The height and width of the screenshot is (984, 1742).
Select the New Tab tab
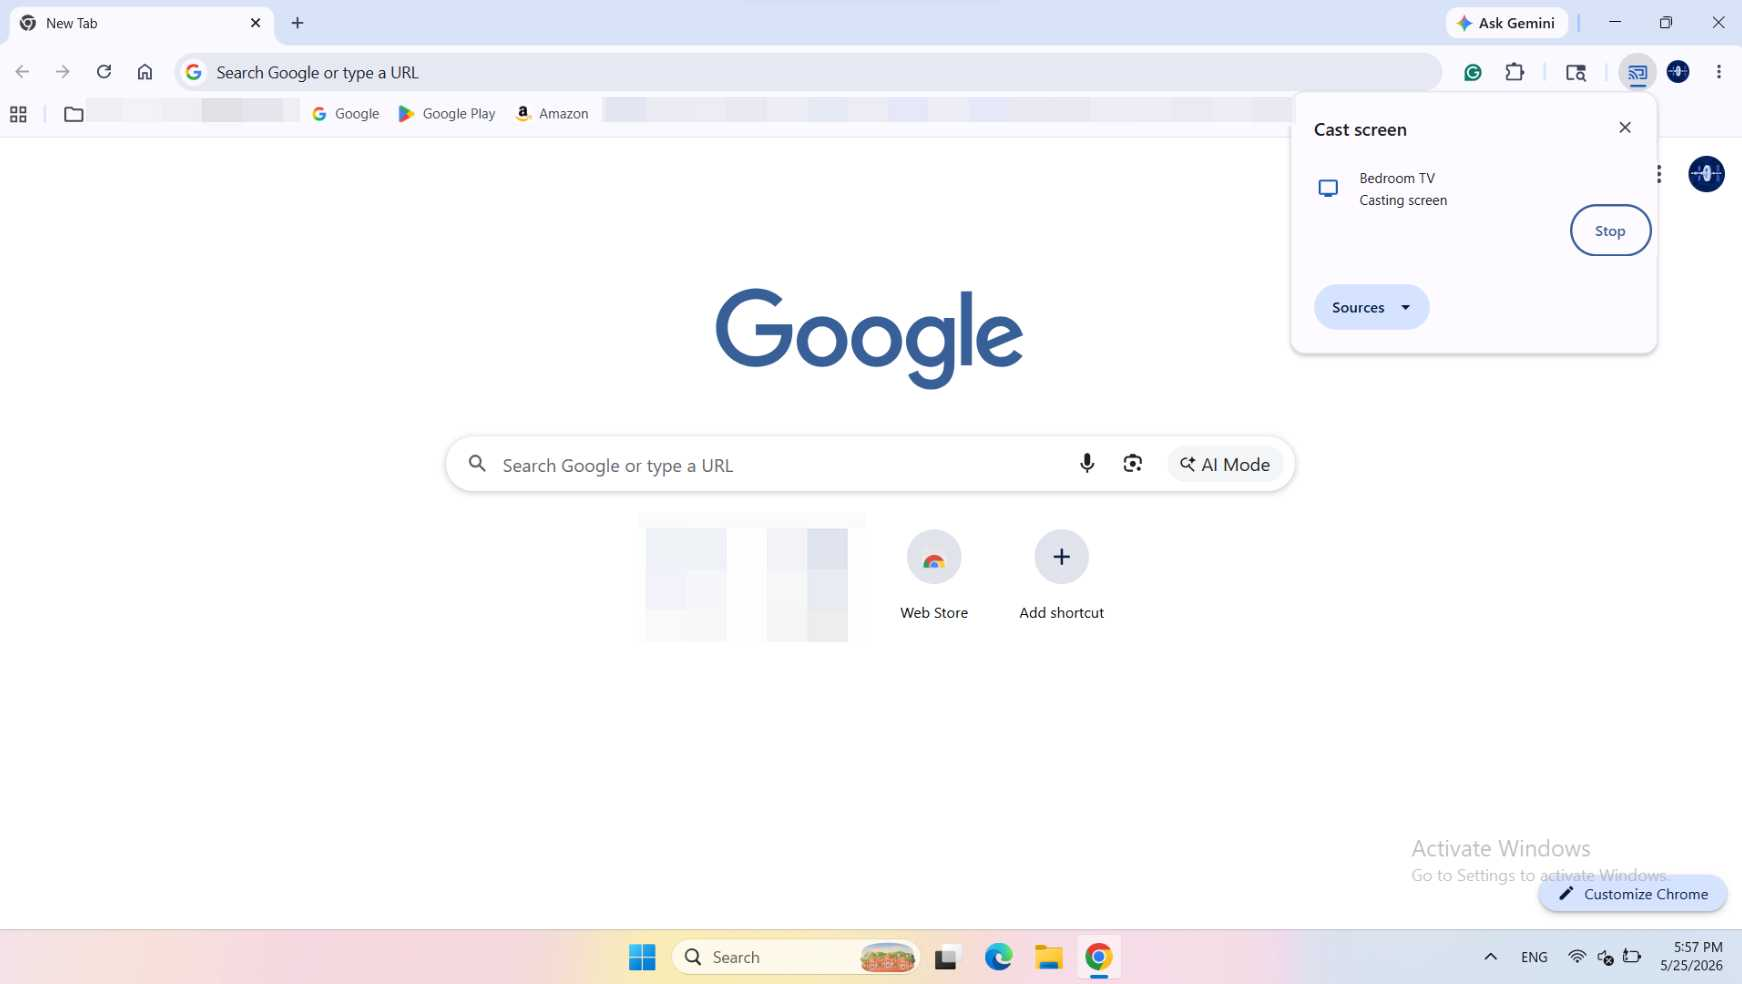point(141,23)
